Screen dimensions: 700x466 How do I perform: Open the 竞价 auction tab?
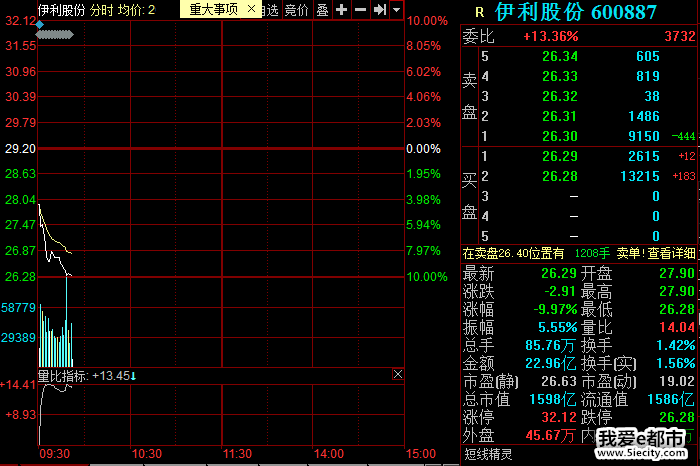(x=297, y=9)
